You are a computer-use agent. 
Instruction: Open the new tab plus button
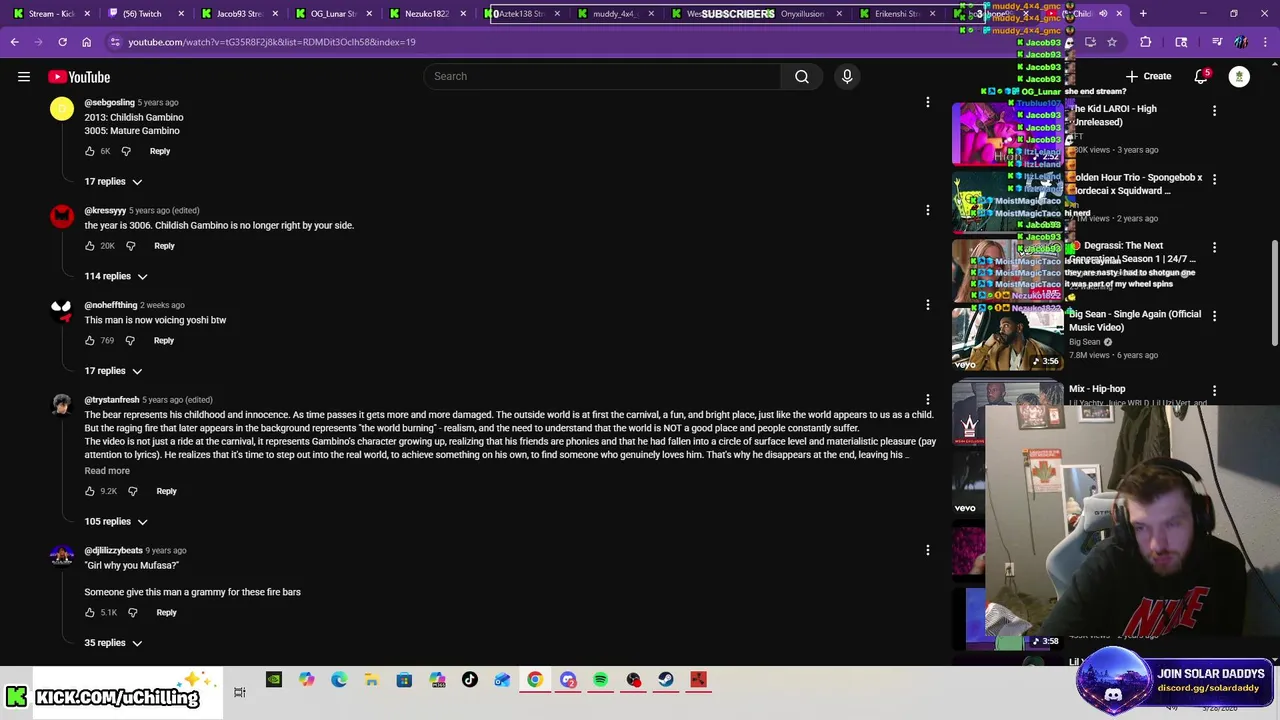(1143, 14)
